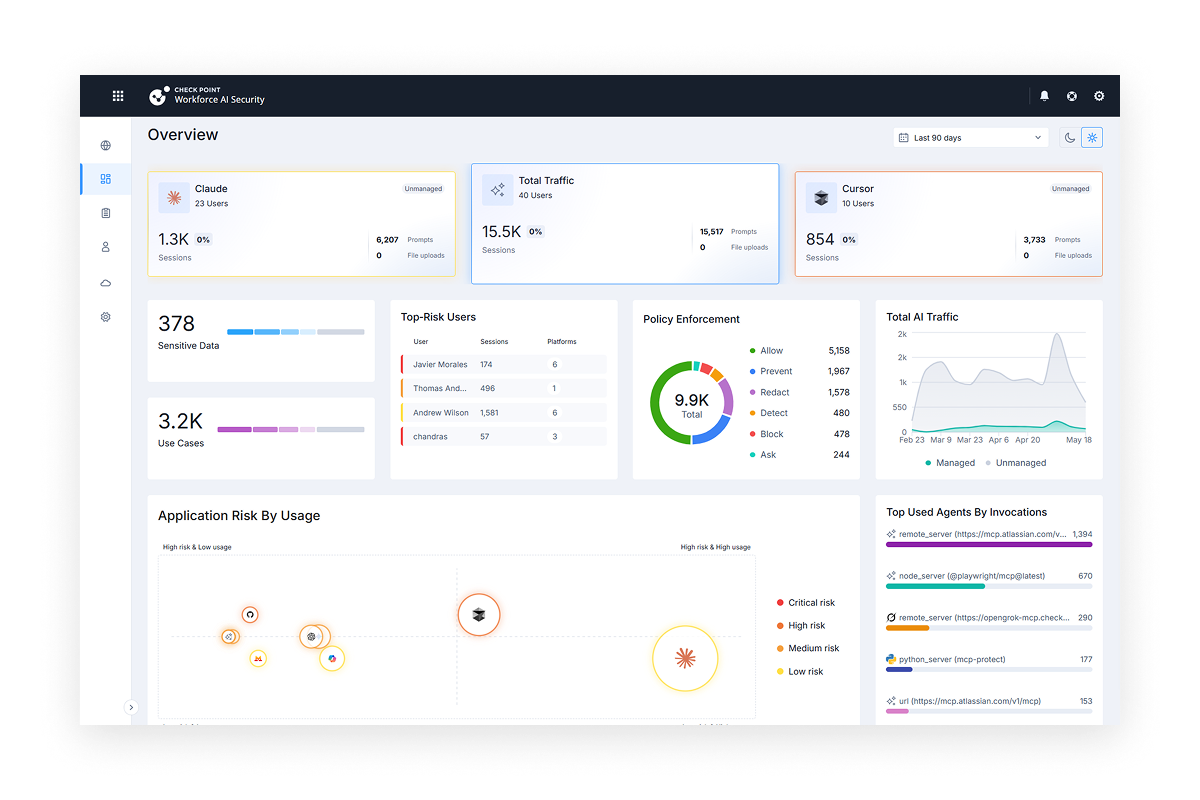Click the Unmanaged badge on Cursor card

tap(1070, 188)
